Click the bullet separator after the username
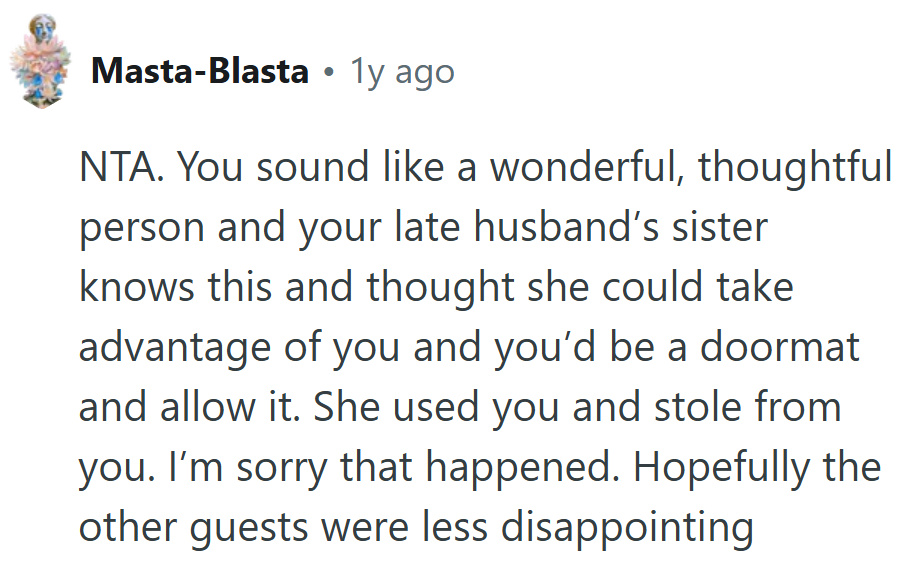Viewport: 921px width, 568px height. tap(328, 72)
